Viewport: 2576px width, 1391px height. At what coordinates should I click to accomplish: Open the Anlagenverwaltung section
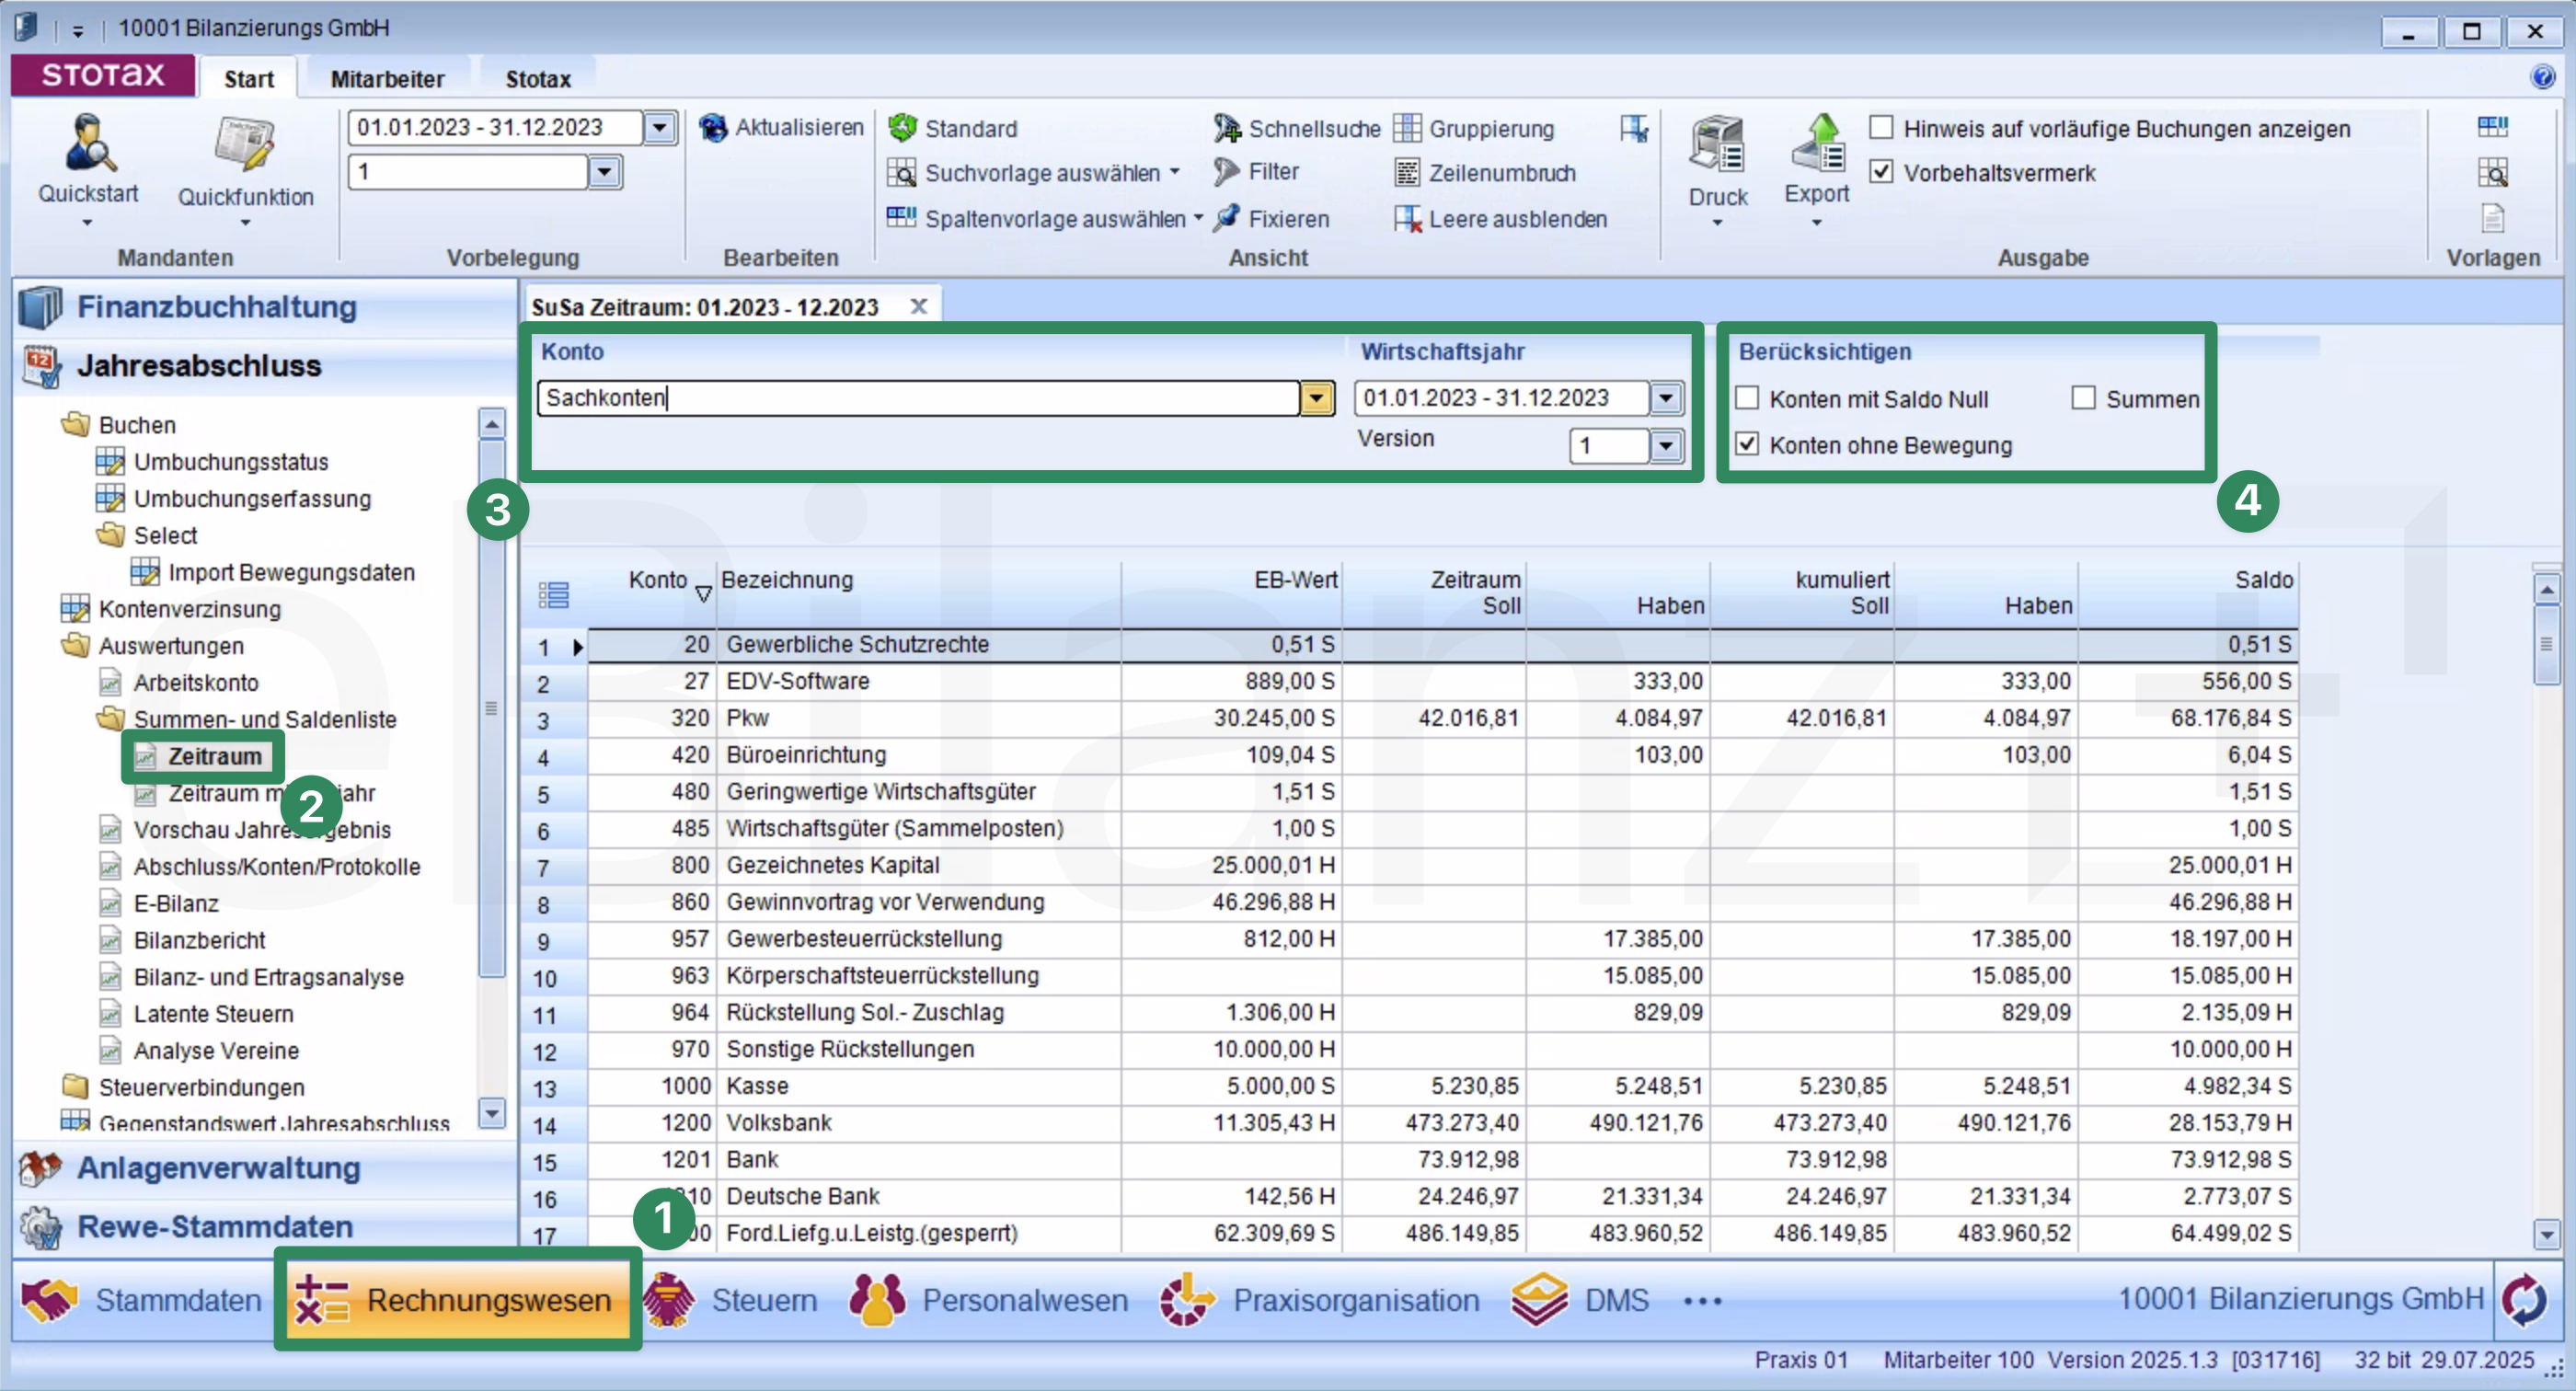point(265,1168)
